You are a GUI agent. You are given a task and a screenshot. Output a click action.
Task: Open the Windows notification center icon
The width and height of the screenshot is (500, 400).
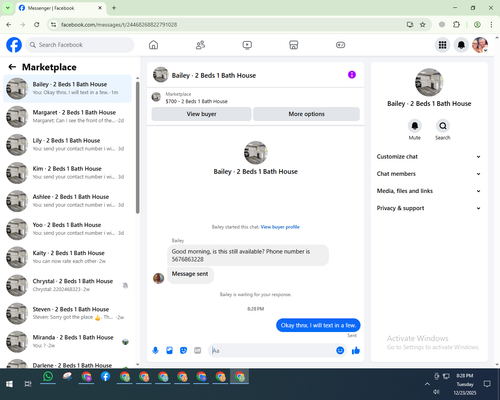[x=487, y=384]
